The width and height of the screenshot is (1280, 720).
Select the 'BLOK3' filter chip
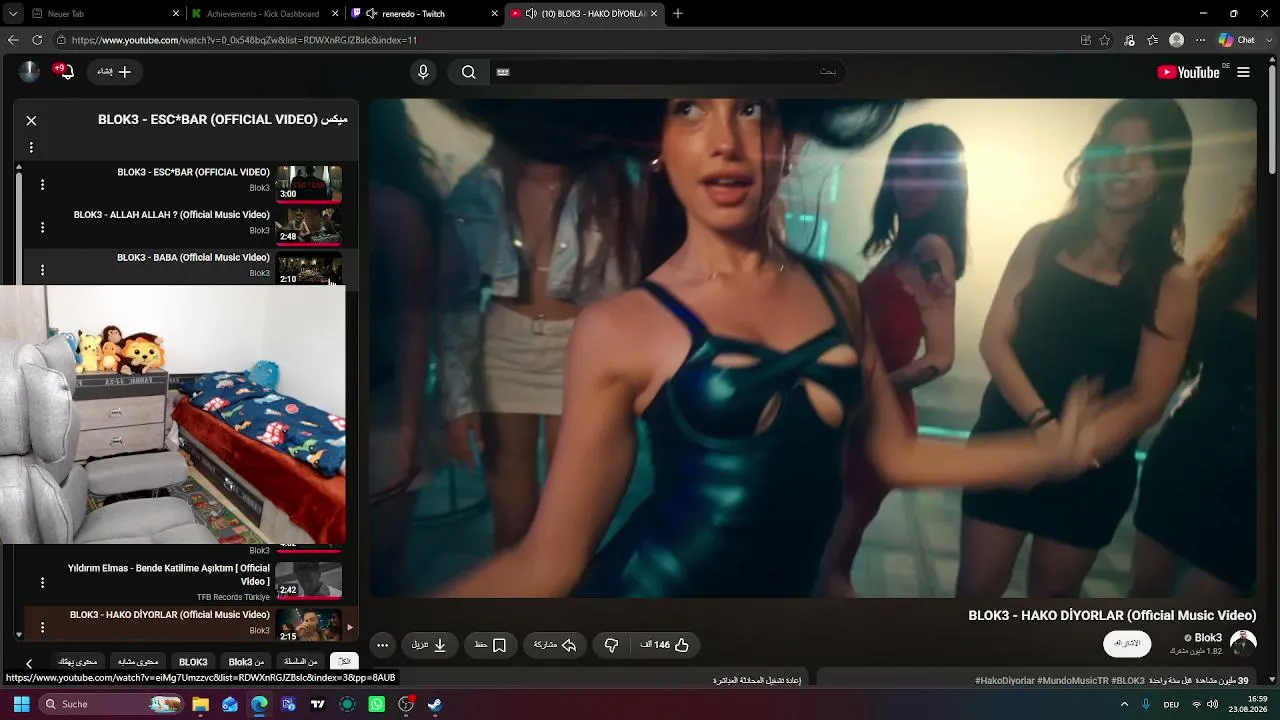pos(193,662)
